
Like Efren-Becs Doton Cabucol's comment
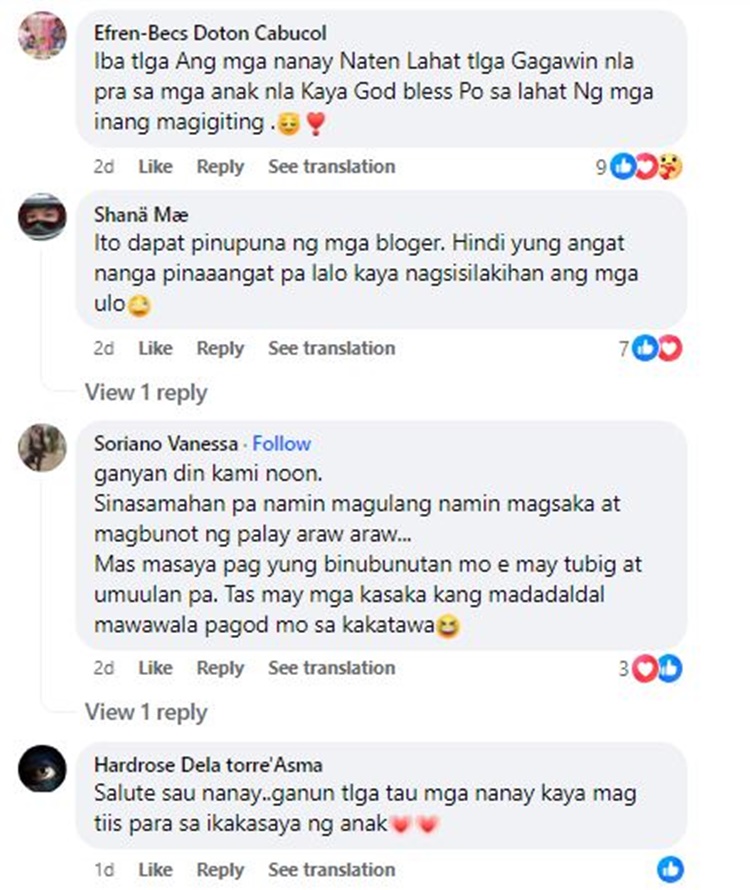[156, 166]
